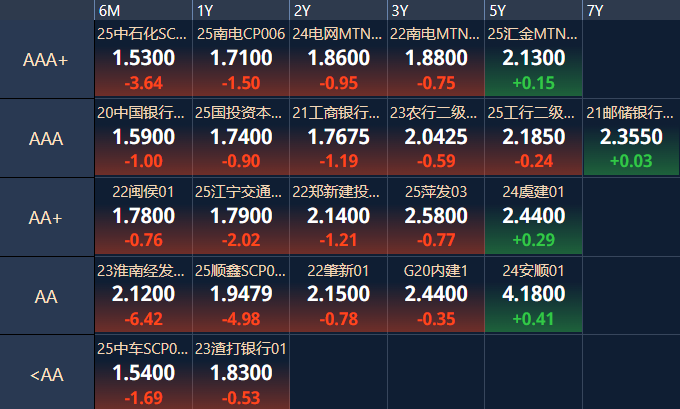Click the 24虞建01 bond tile
The width and height of the screenshot is (680, 409).
click(533, 216)
